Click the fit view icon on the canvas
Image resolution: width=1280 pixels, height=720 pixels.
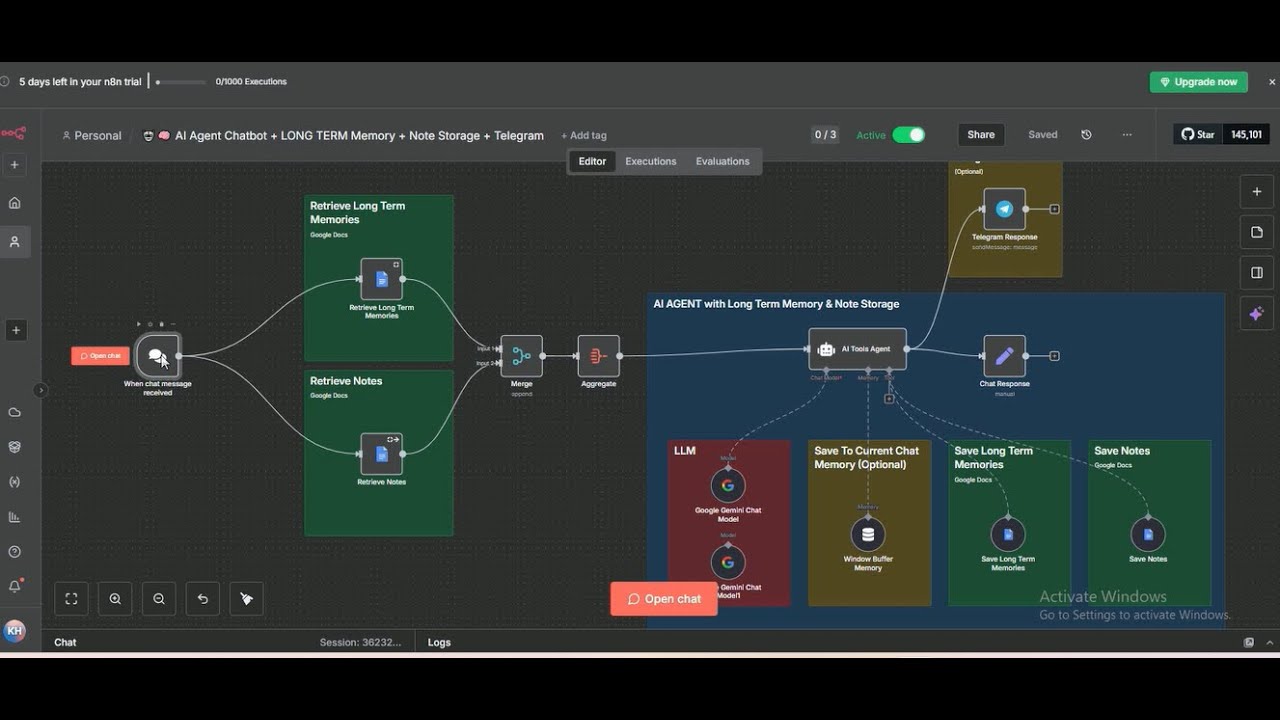71,599
